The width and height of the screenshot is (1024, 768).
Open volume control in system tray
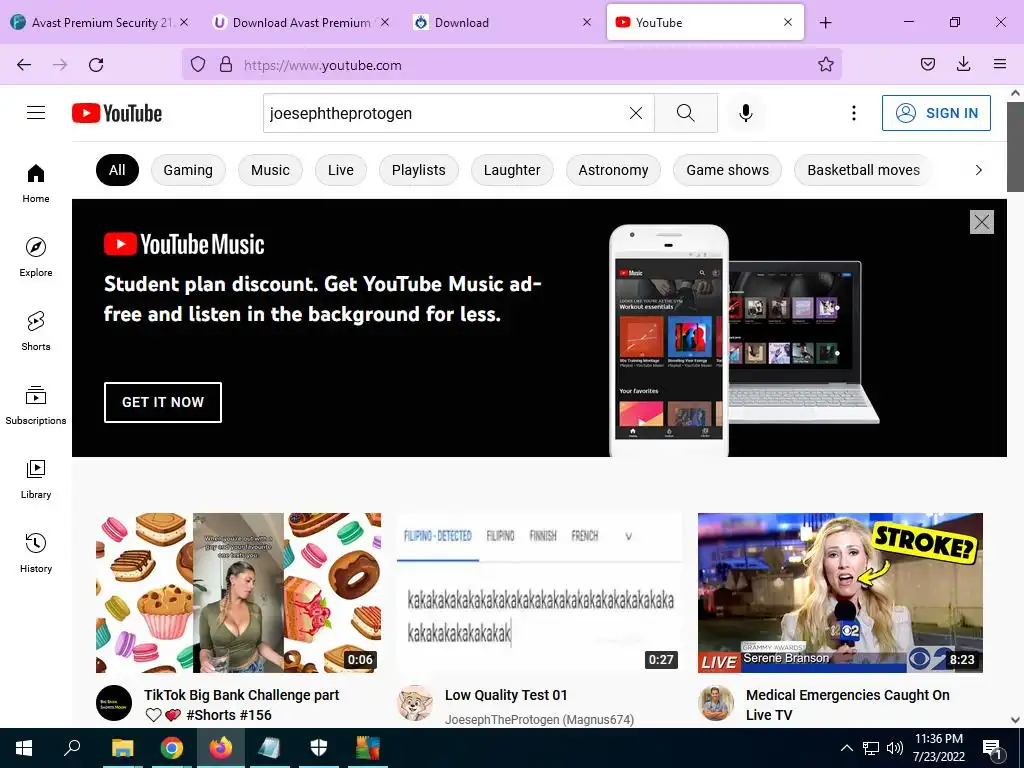coord(895,748)
